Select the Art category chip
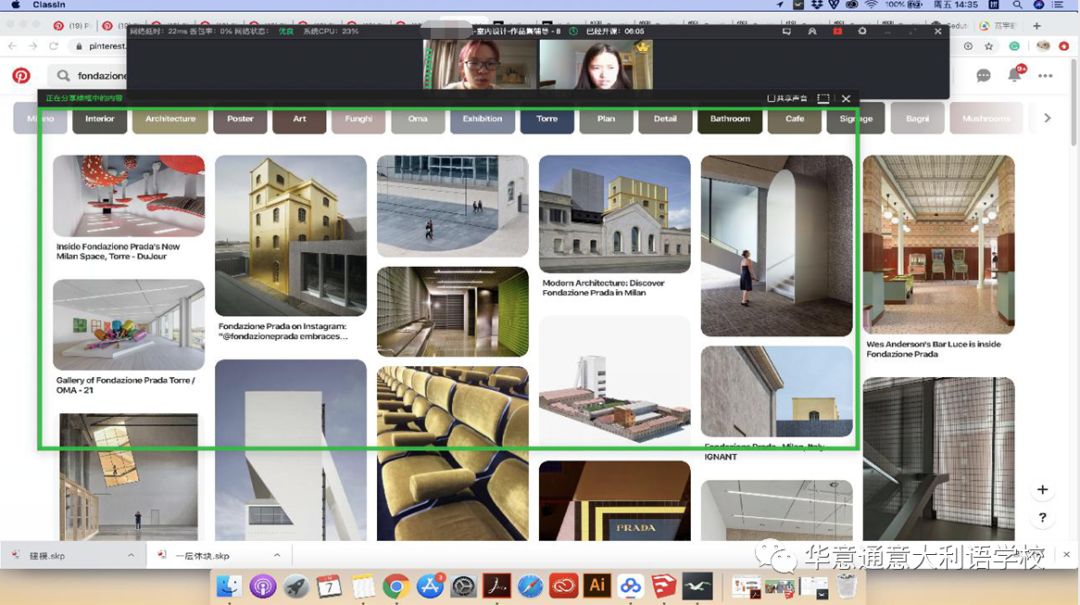Image resolution: width=1080 pixels, height=605 pixels. [299, 119]
